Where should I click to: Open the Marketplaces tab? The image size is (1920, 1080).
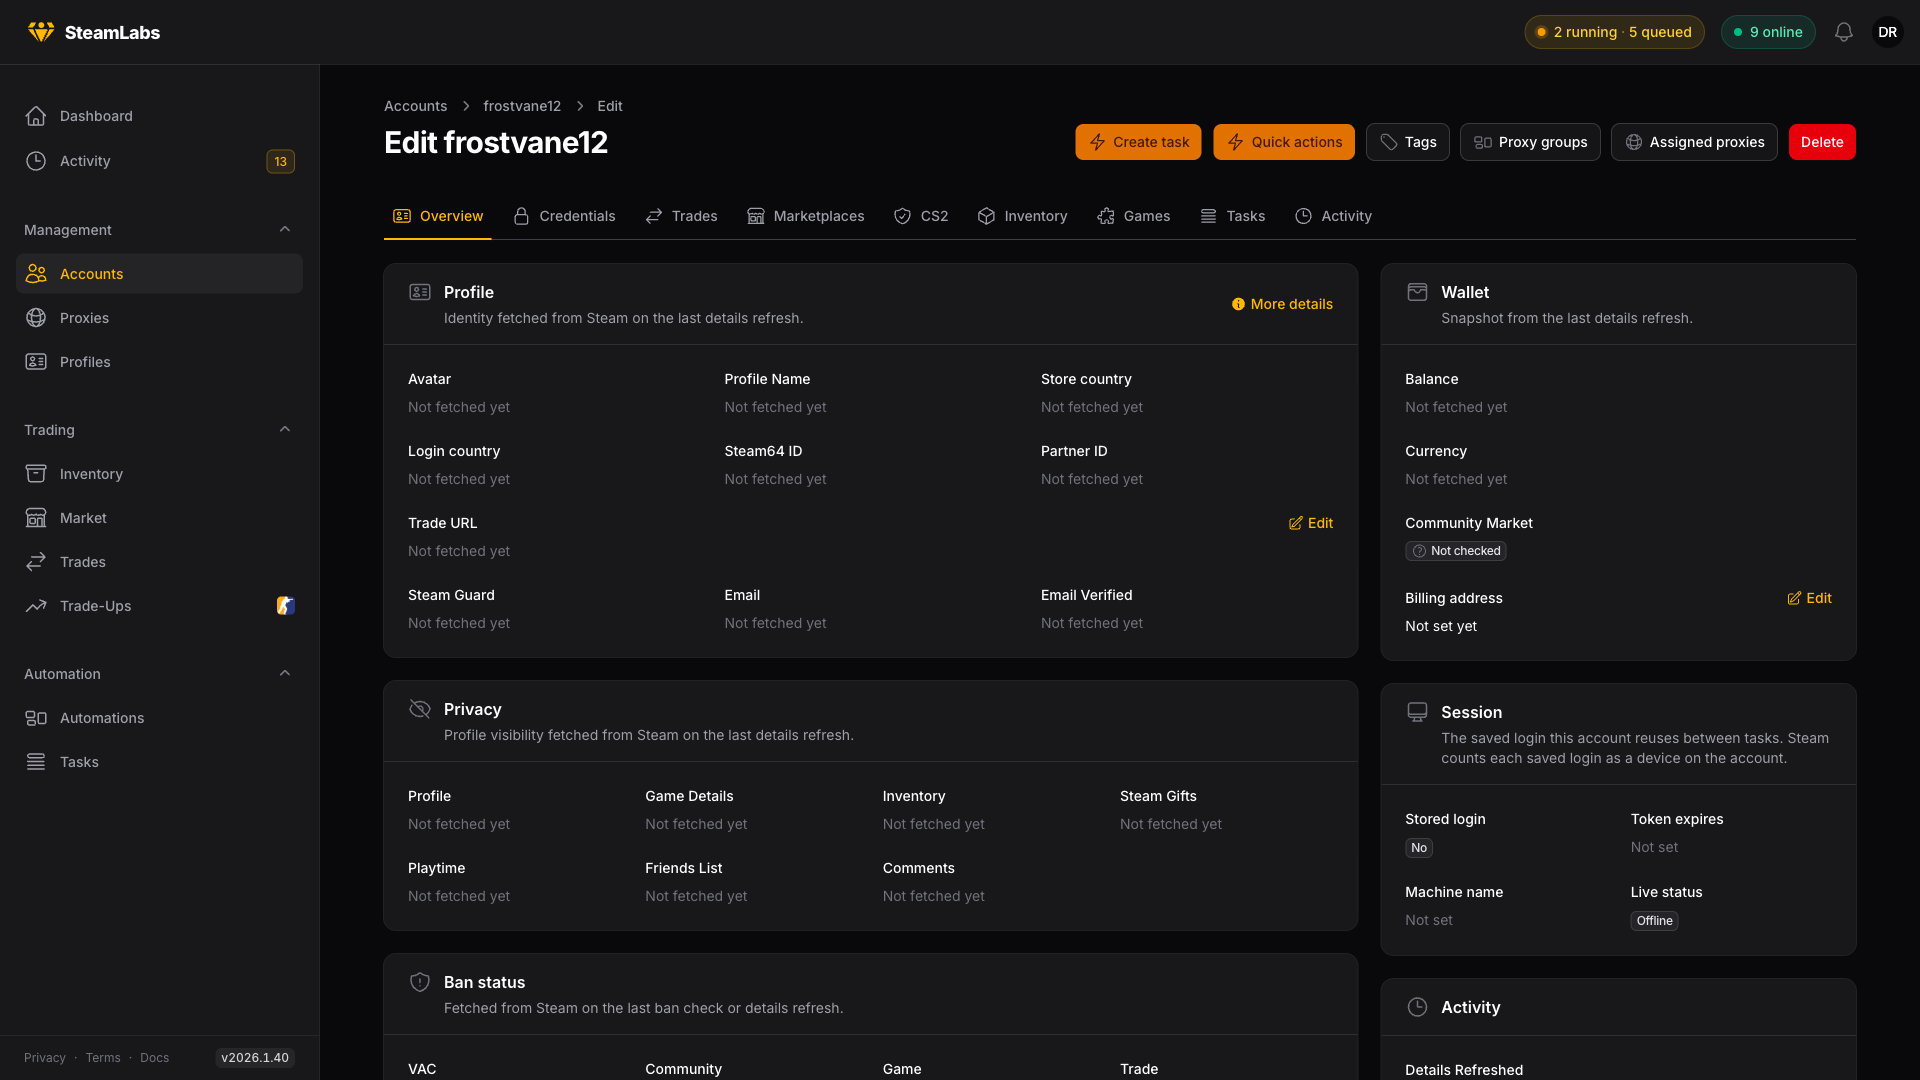tap(805, 216)
